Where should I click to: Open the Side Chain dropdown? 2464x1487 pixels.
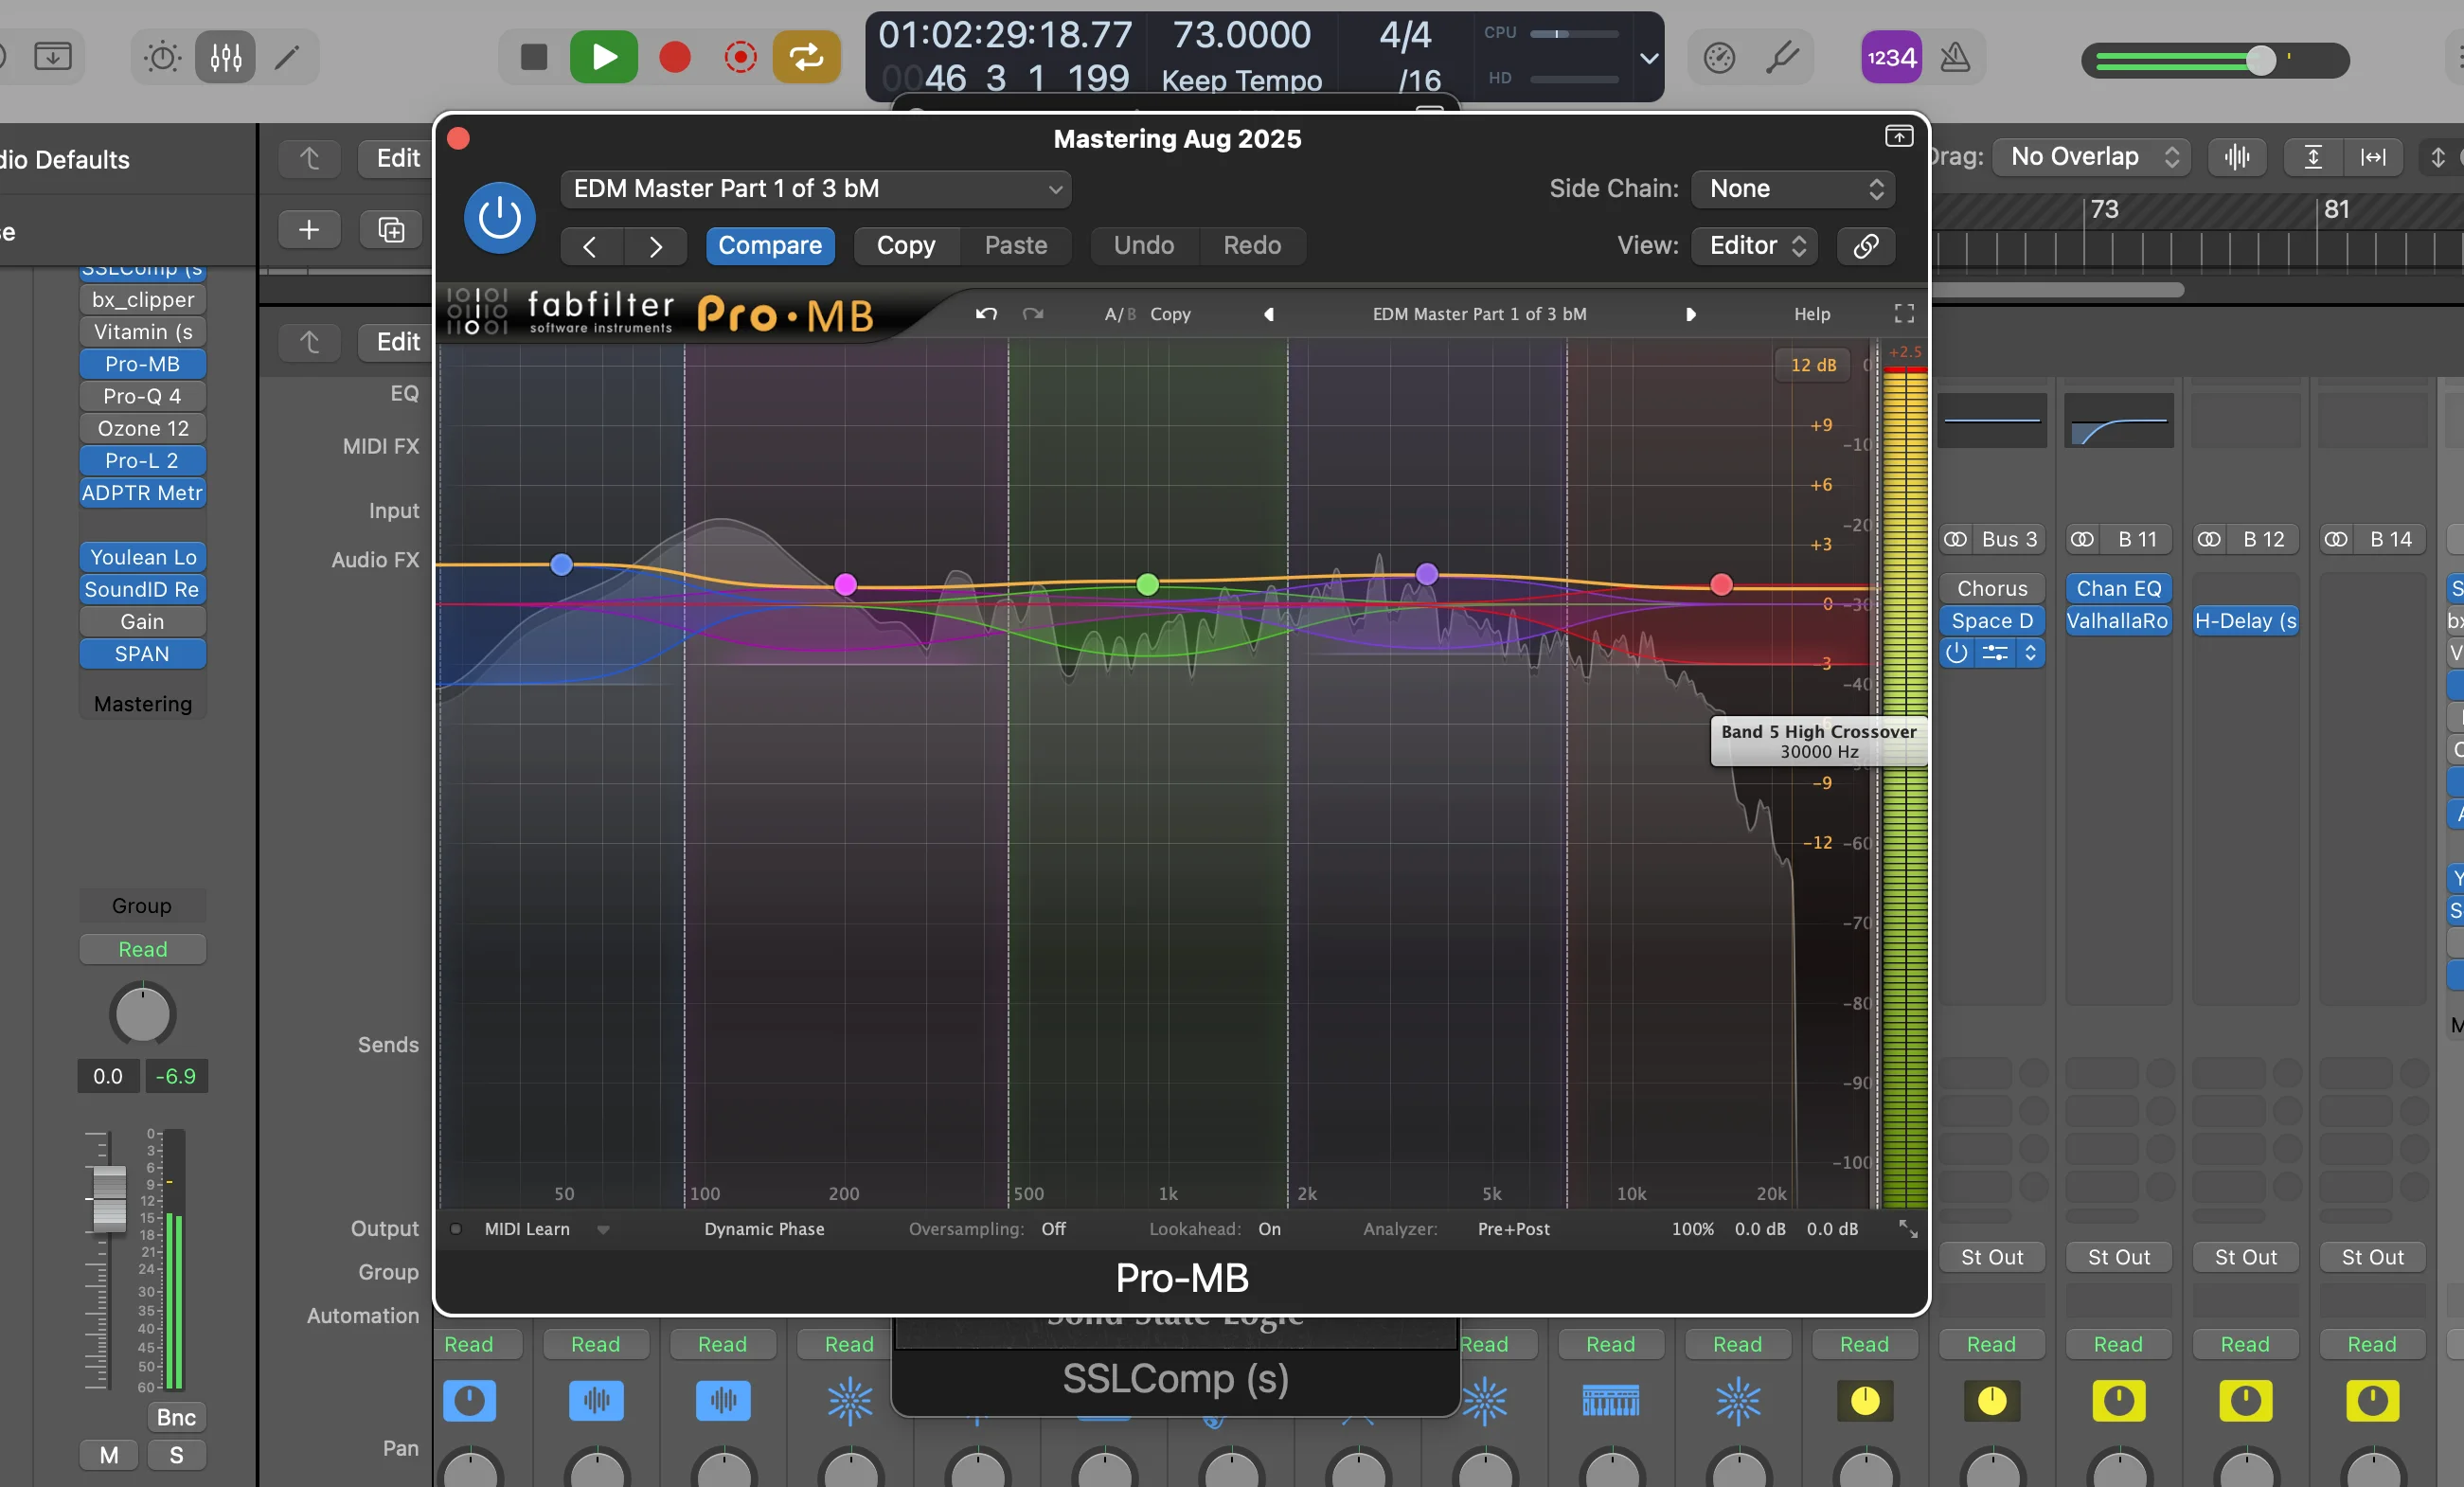tap(1791, 188)
